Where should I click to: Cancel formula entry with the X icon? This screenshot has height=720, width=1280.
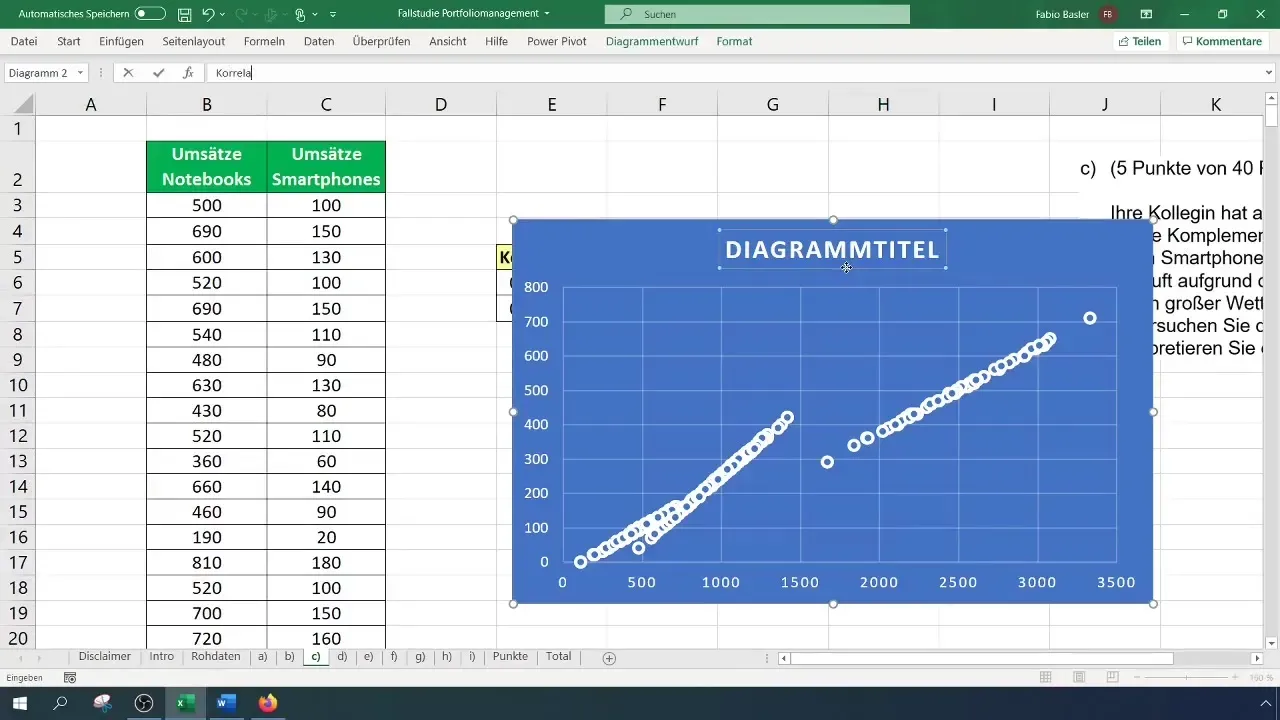[x=128, y=73]
